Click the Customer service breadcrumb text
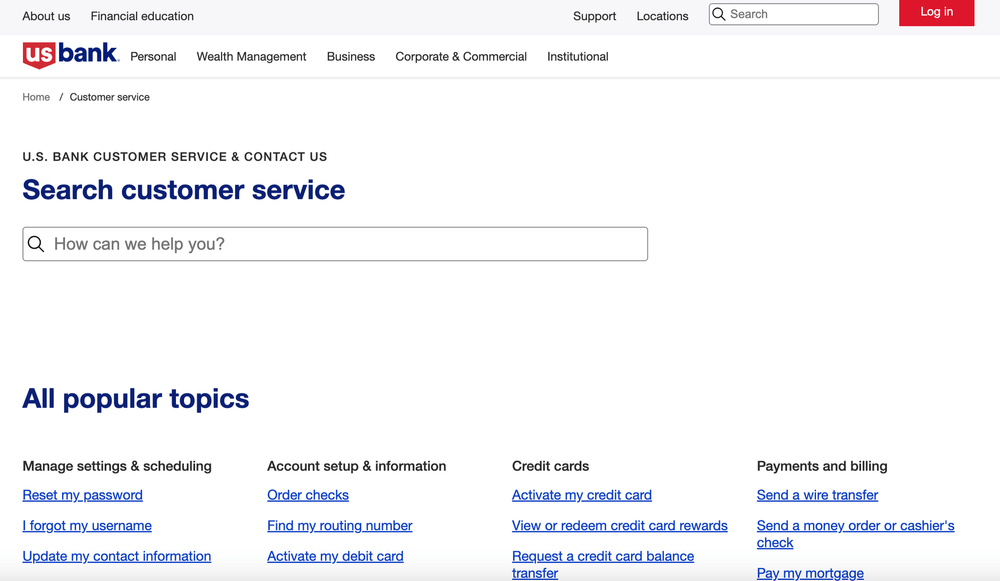This screenshot has height=581, width=1000. [110, 97]
